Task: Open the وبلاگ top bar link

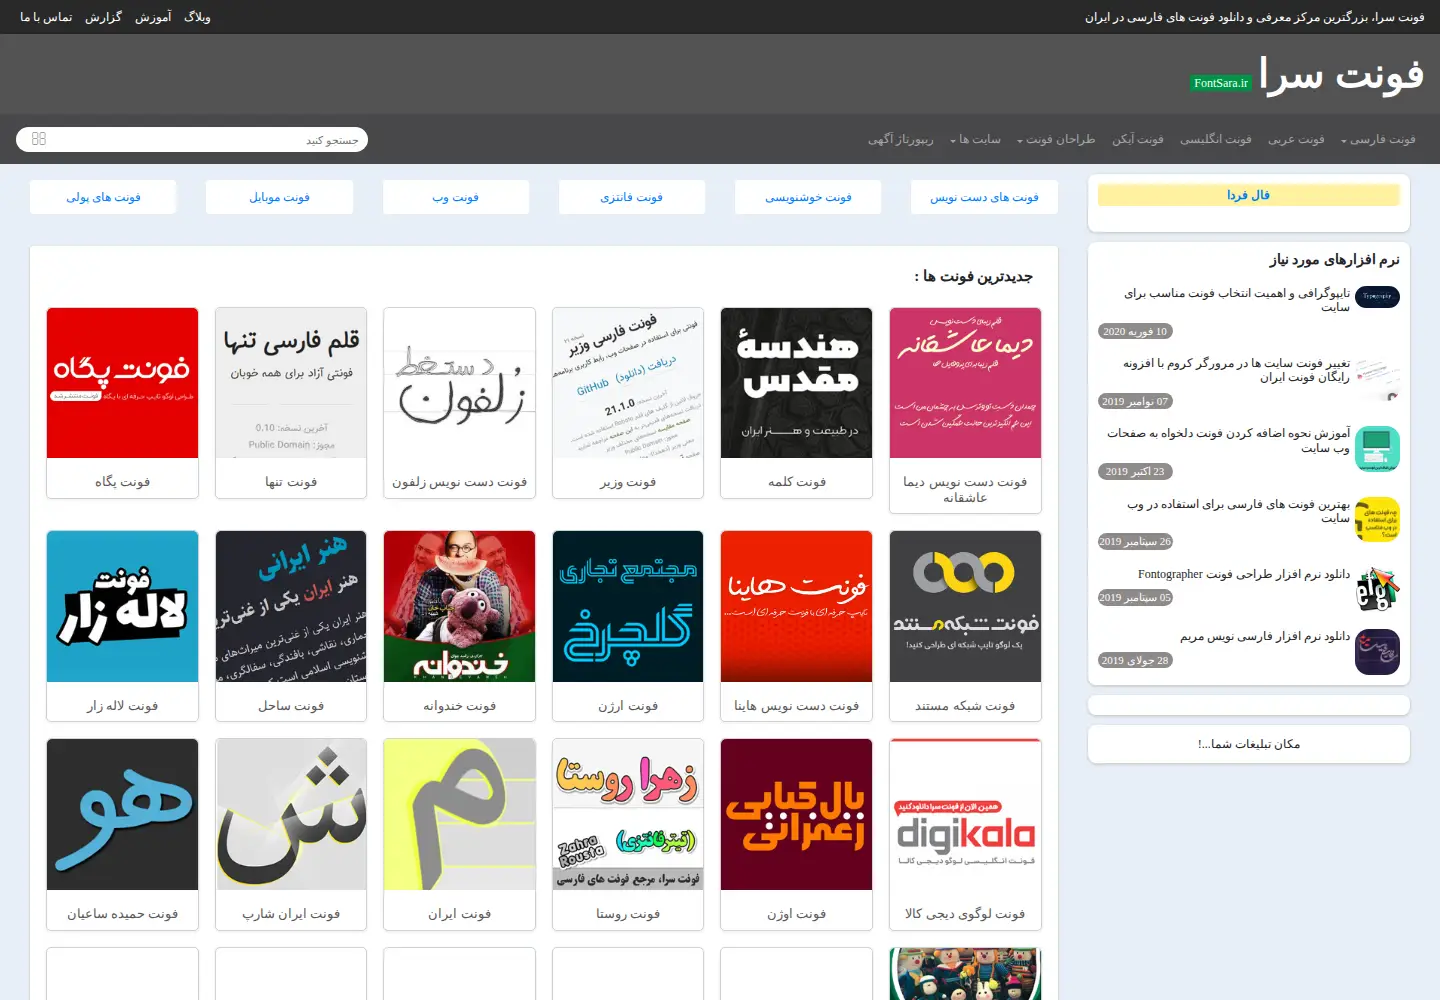Action: (197, 17)
